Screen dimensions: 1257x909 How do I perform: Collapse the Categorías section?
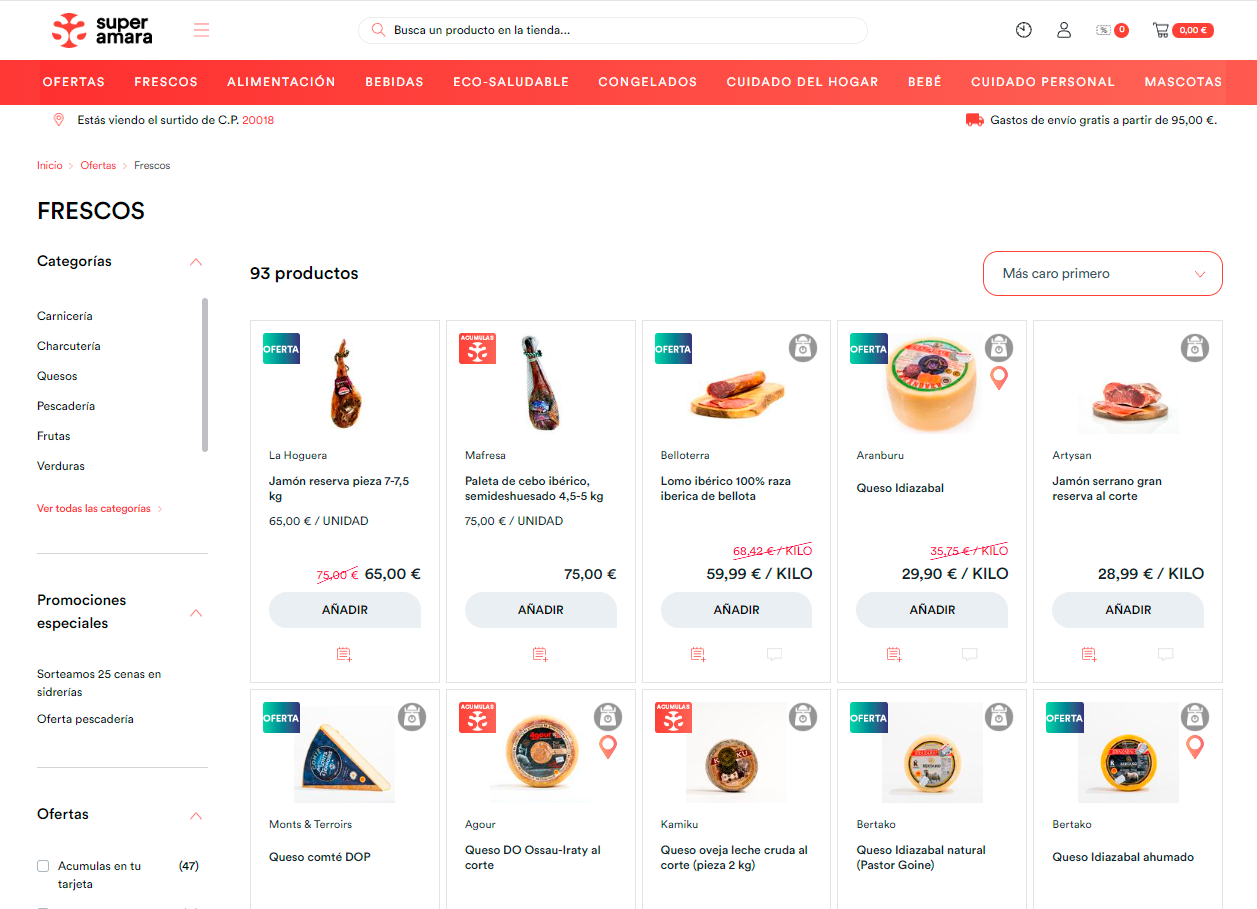196,261
